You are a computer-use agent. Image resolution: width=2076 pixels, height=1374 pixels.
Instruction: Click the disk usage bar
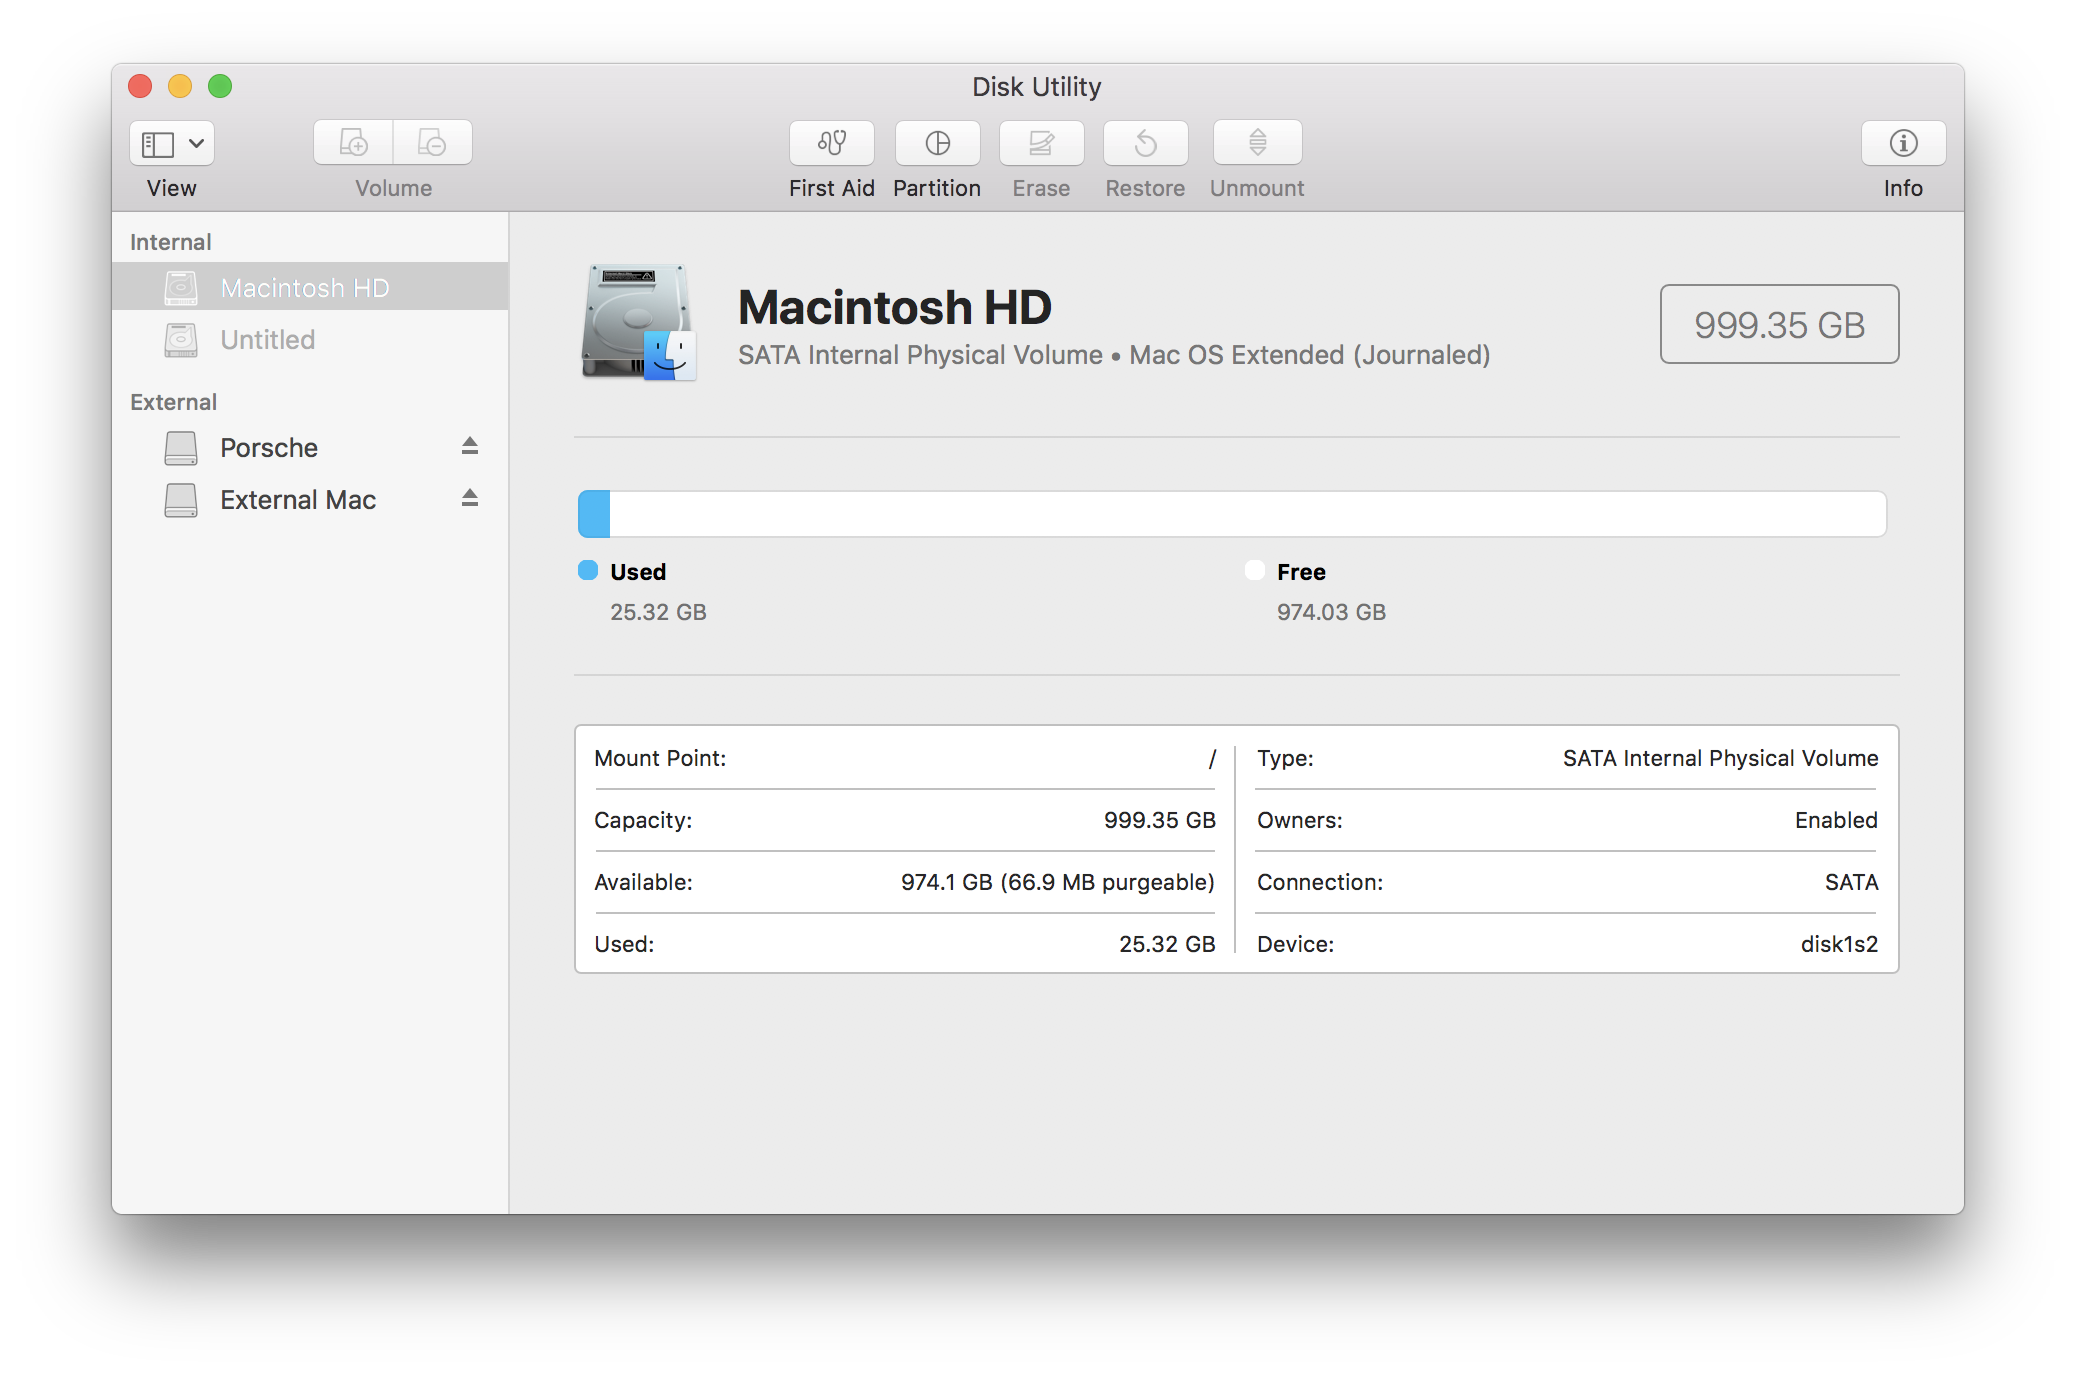click(1232, 514)
